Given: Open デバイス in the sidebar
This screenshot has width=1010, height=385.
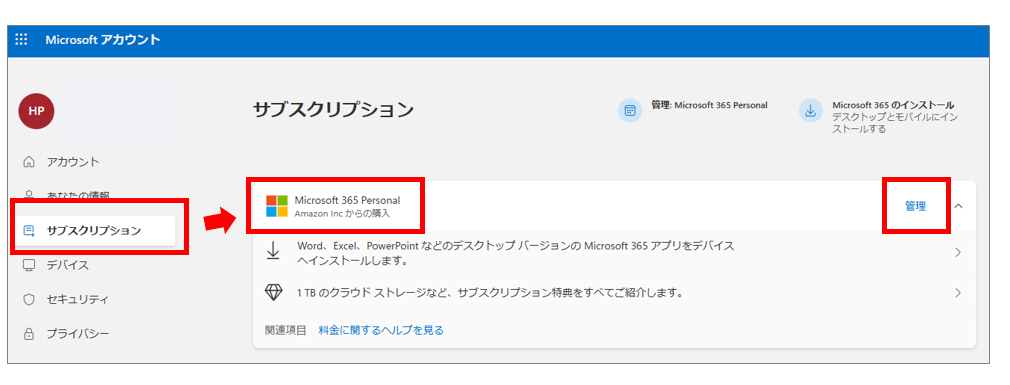Looking at the screenshot, I should click(67, 265).
